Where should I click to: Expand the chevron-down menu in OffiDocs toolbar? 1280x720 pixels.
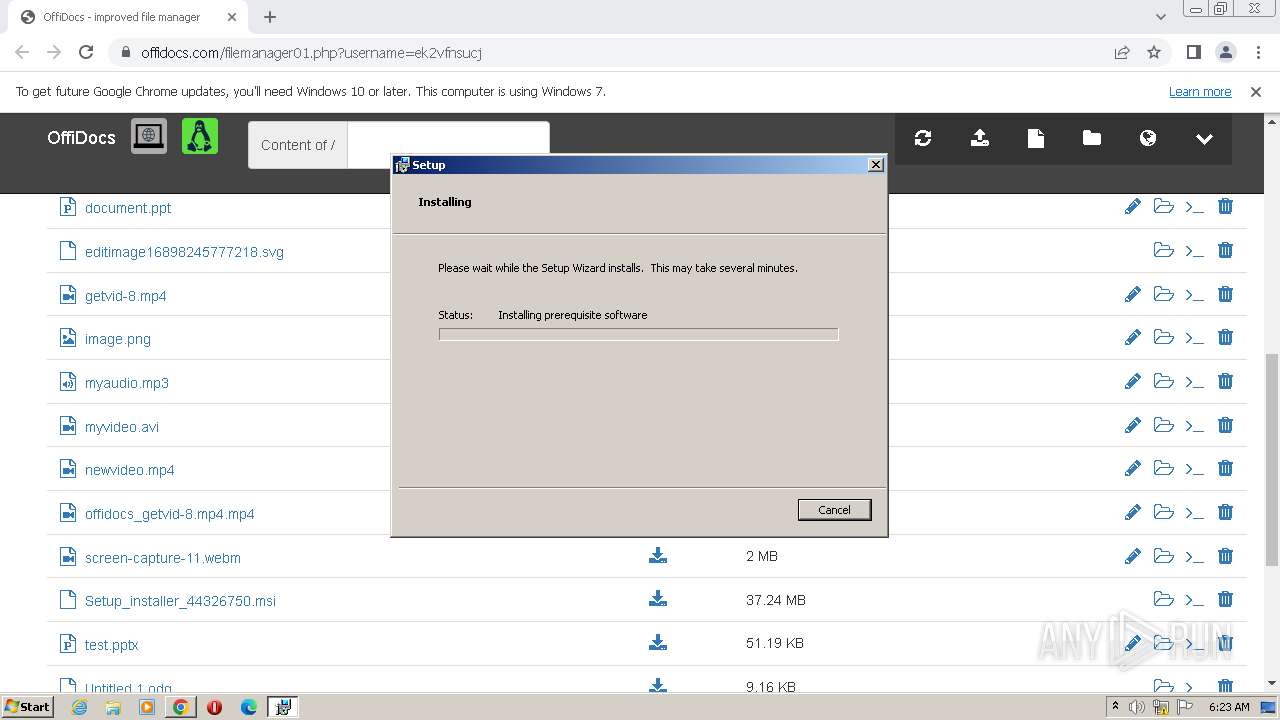coord(1204,139)
